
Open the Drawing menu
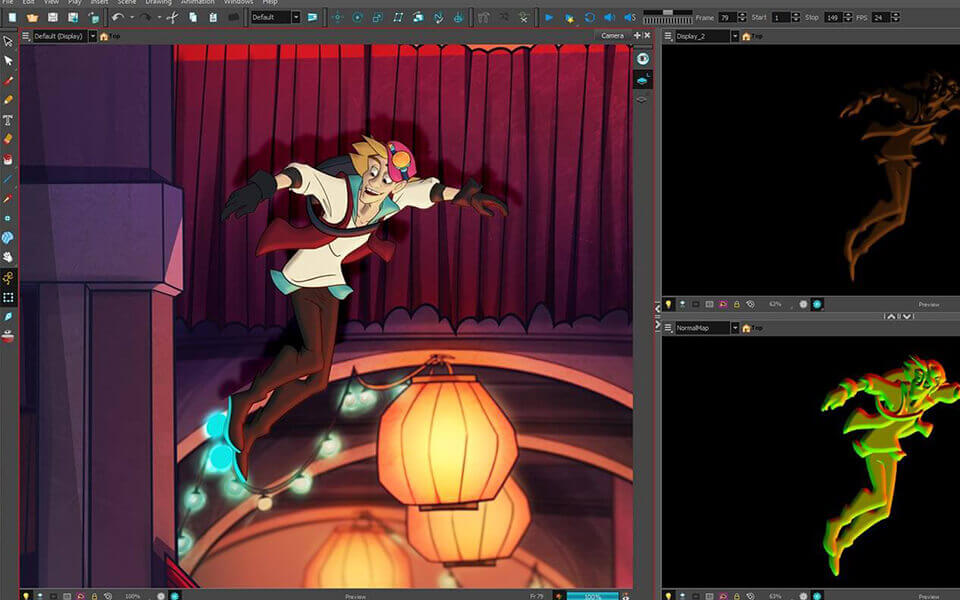(x=158, y=2)
